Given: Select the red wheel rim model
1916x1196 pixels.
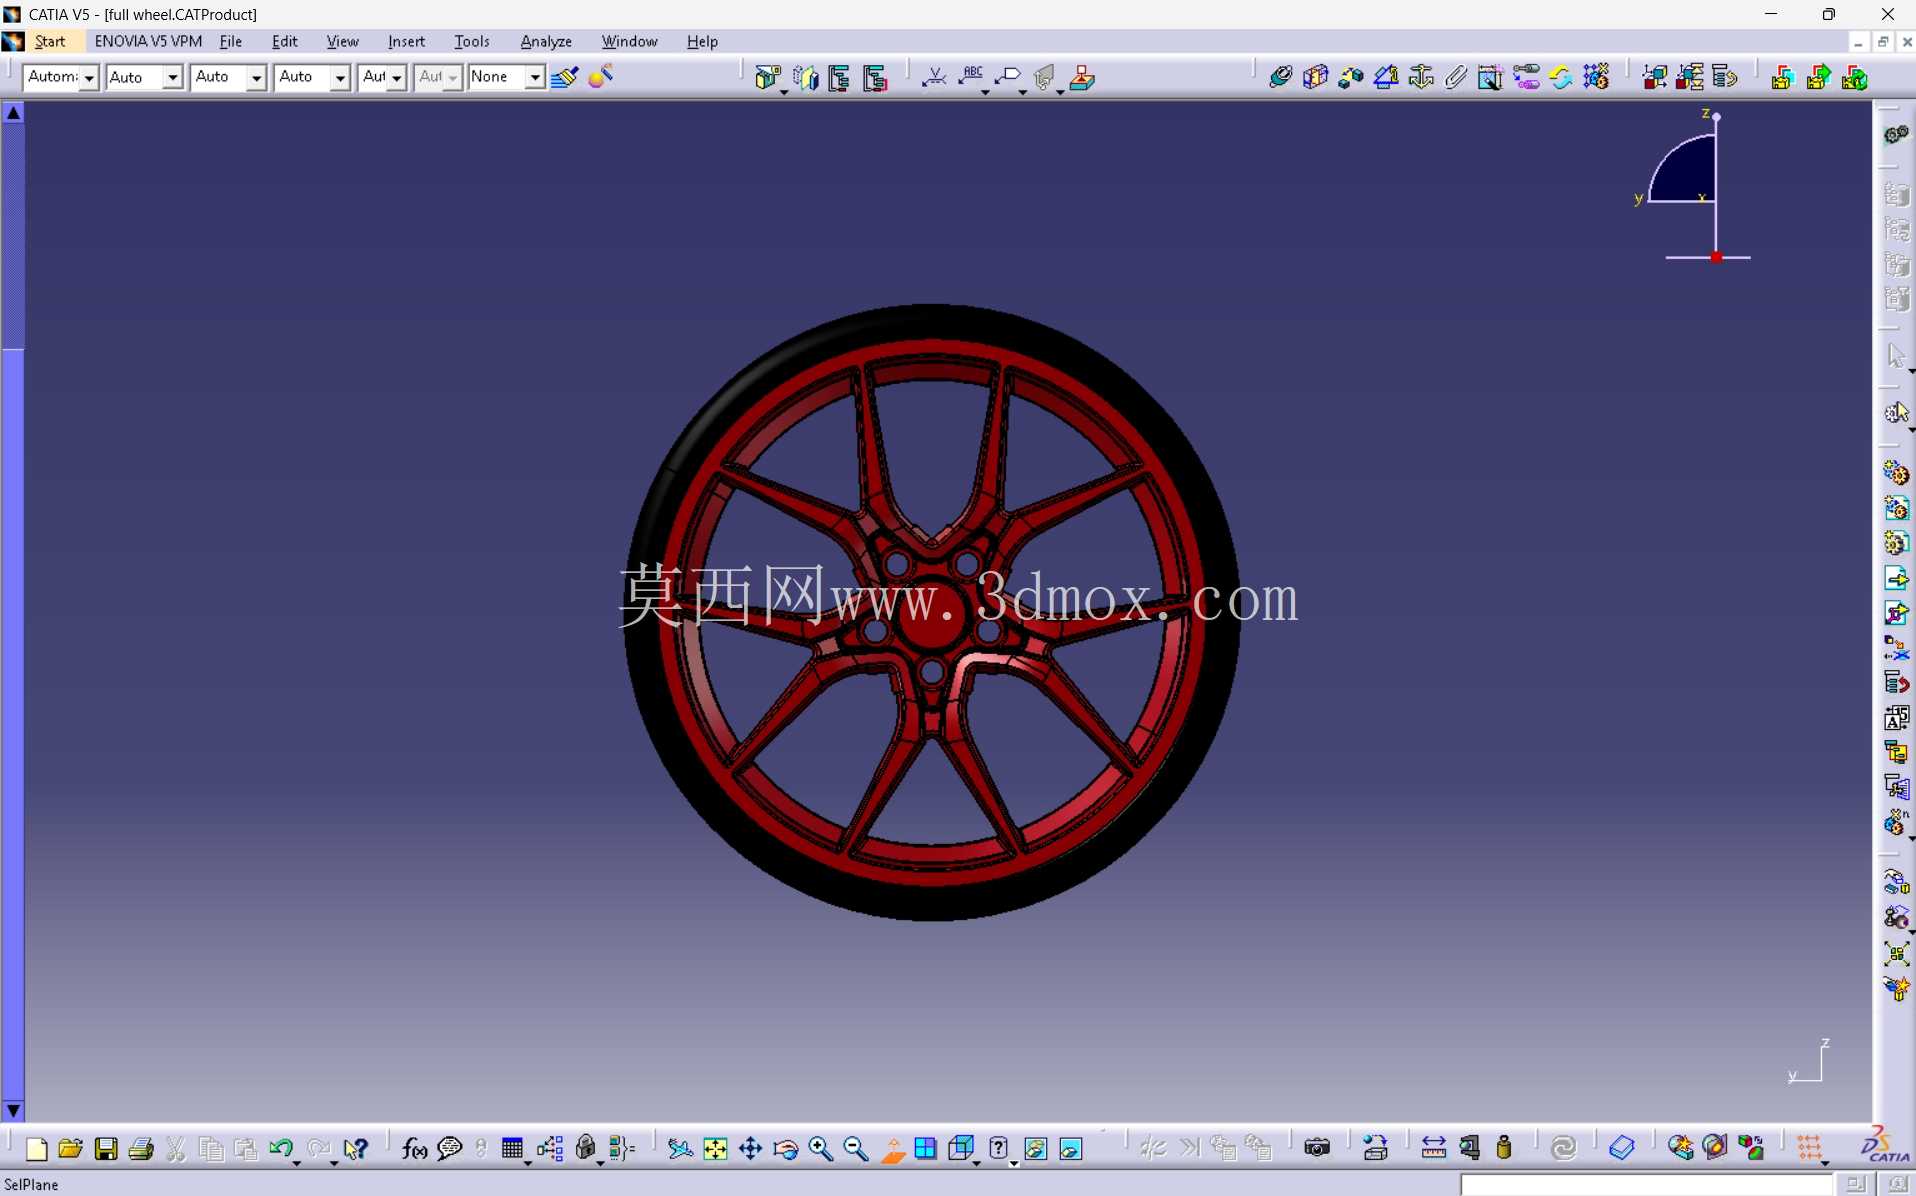Looking at the screenshot, I should point(932,610).
